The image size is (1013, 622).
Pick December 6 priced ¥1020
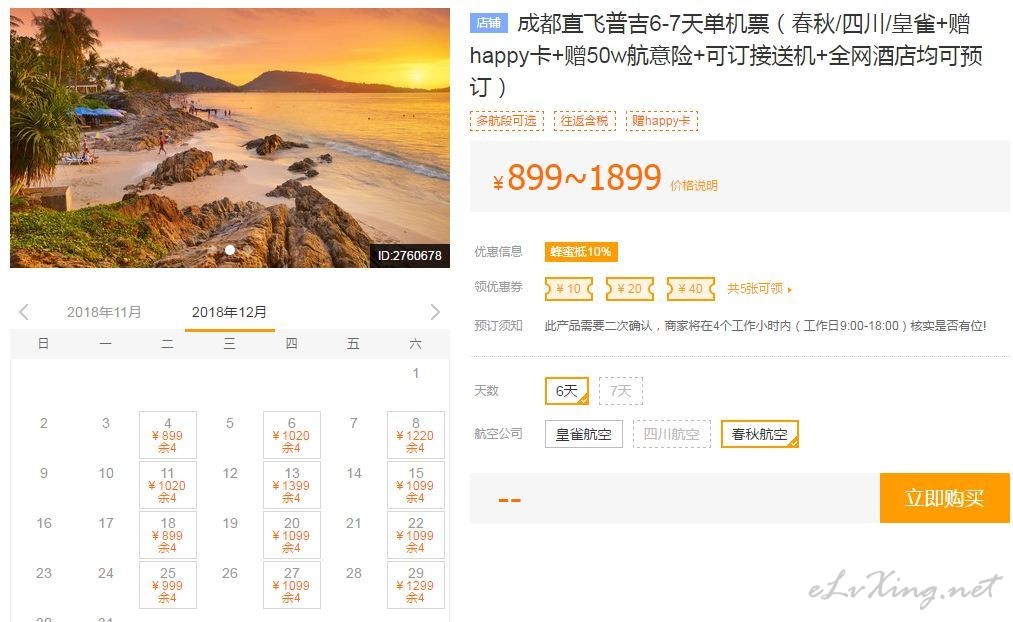tap(291, 435)
